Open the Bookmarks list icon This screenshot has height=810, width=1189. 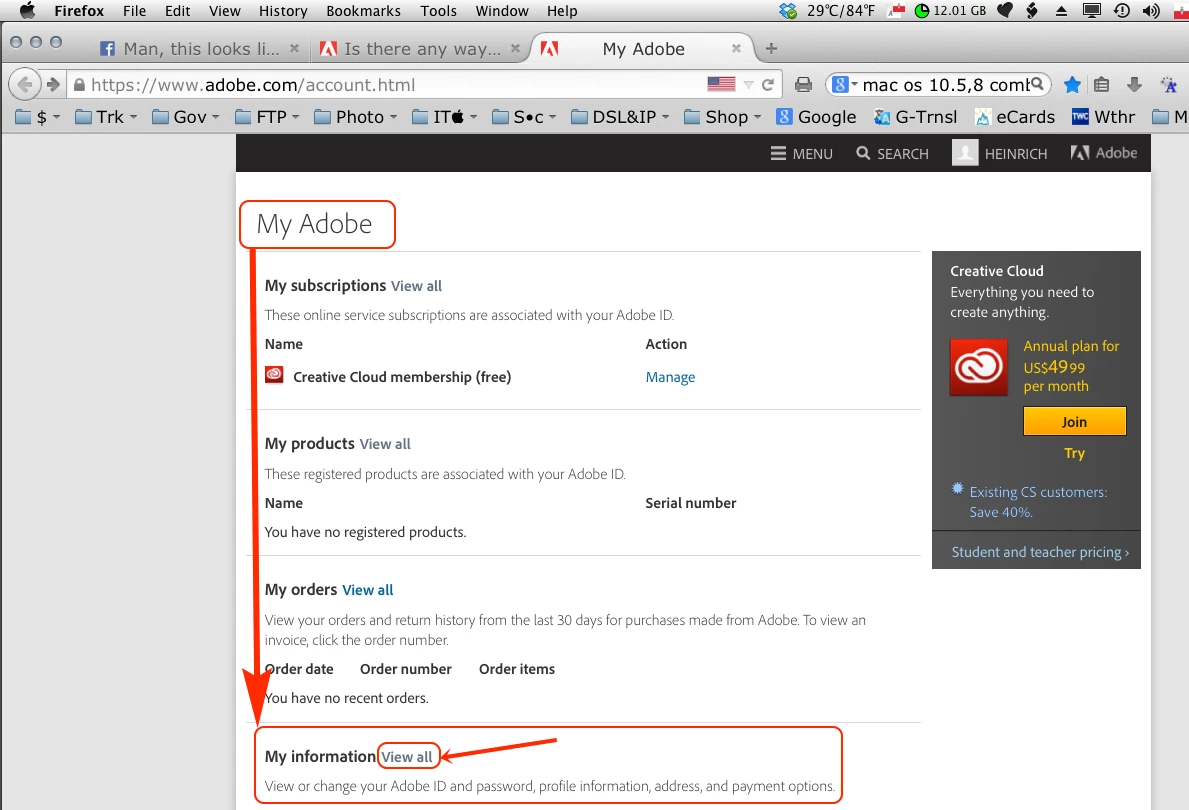(1102, 85)
